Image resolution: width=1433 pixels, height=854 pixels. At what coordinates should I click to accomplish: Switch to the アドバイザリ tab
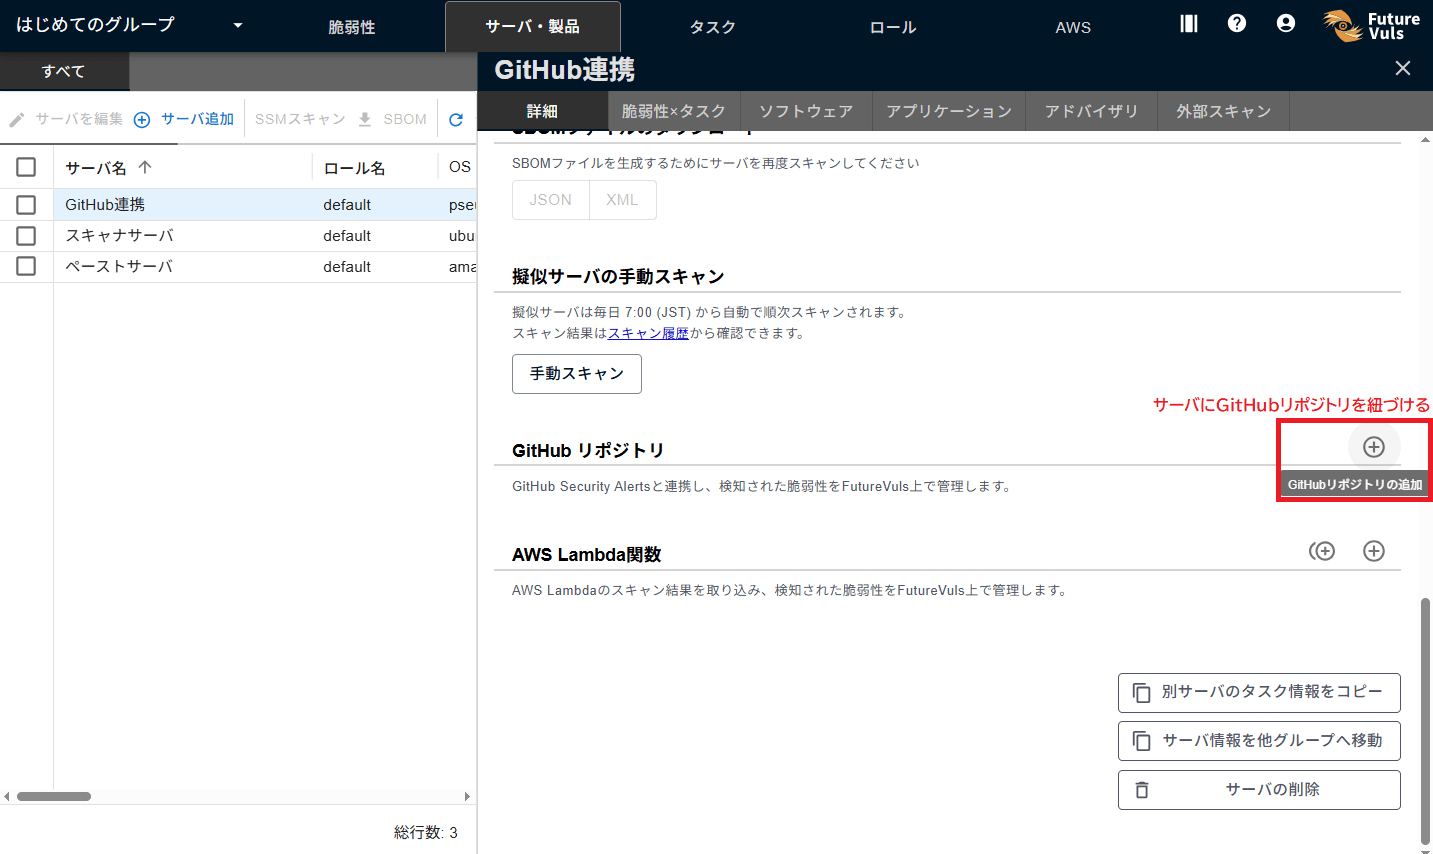click(x=1092, y=111)
